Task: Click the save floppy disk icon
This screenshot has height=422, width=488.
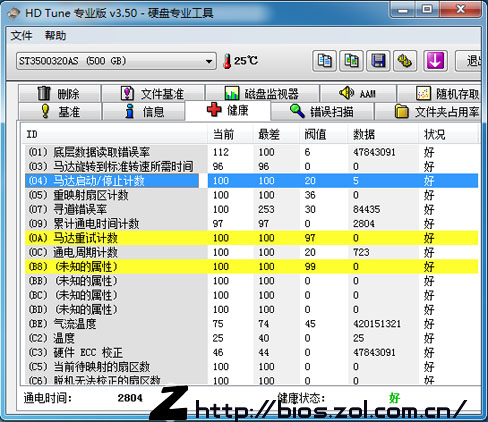Action: [x=378, y=61]
